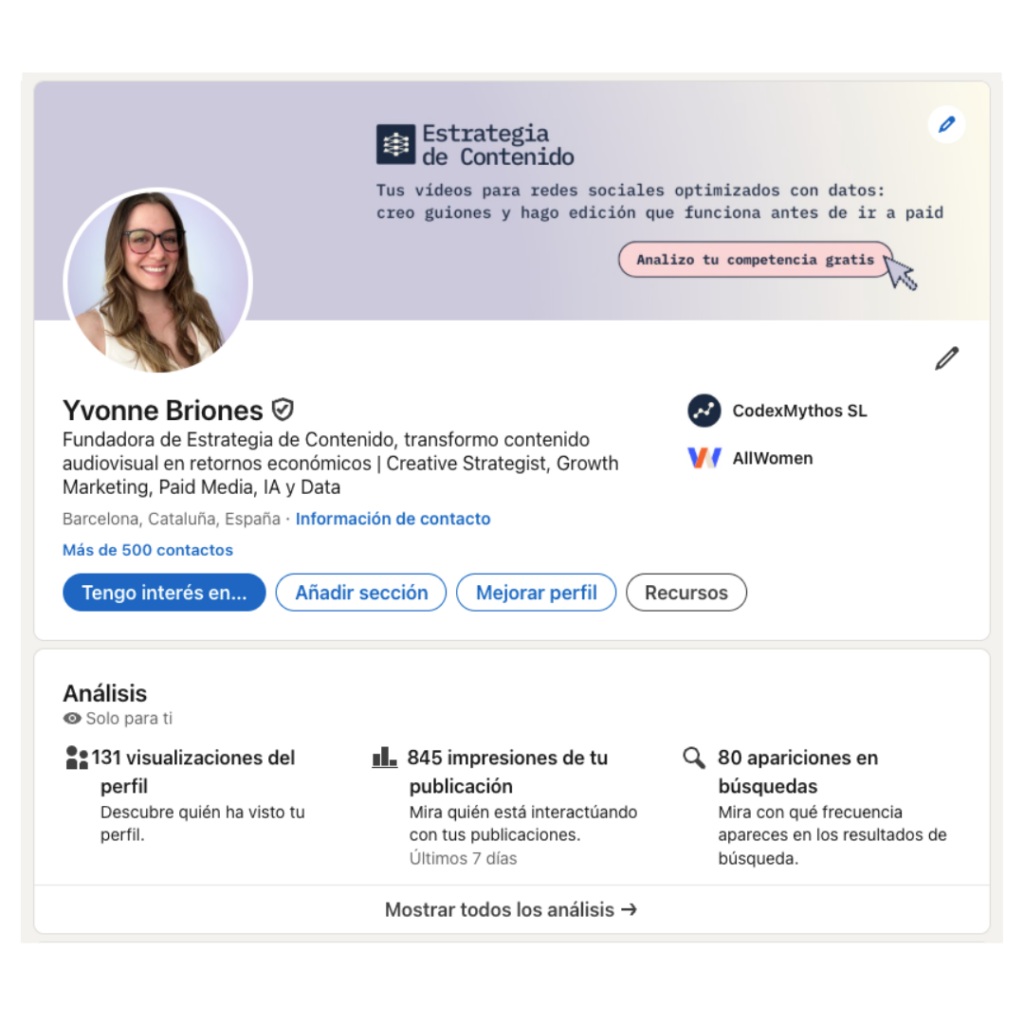Click the post impressions bar chart icon
Image resolution: width=1024 pixels, height=1024 pixels.
[x=384, y=758]
